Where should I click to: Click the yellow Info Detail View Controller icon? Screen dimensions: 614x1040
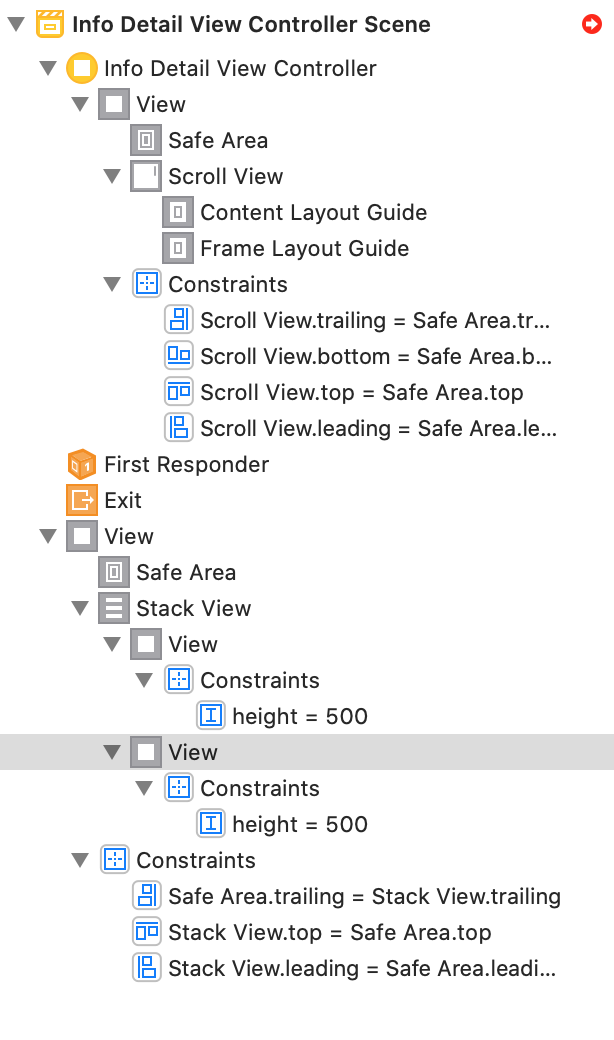click(x=81, y=68)
